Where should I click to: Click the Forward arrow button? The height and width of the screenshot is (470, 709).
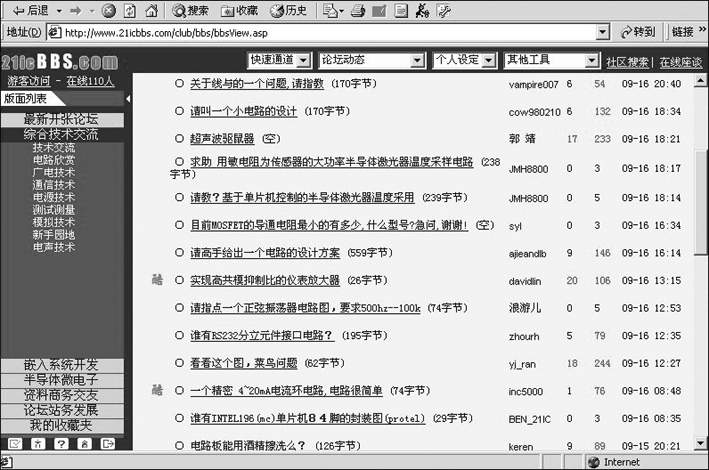click(x=76, y=10)
